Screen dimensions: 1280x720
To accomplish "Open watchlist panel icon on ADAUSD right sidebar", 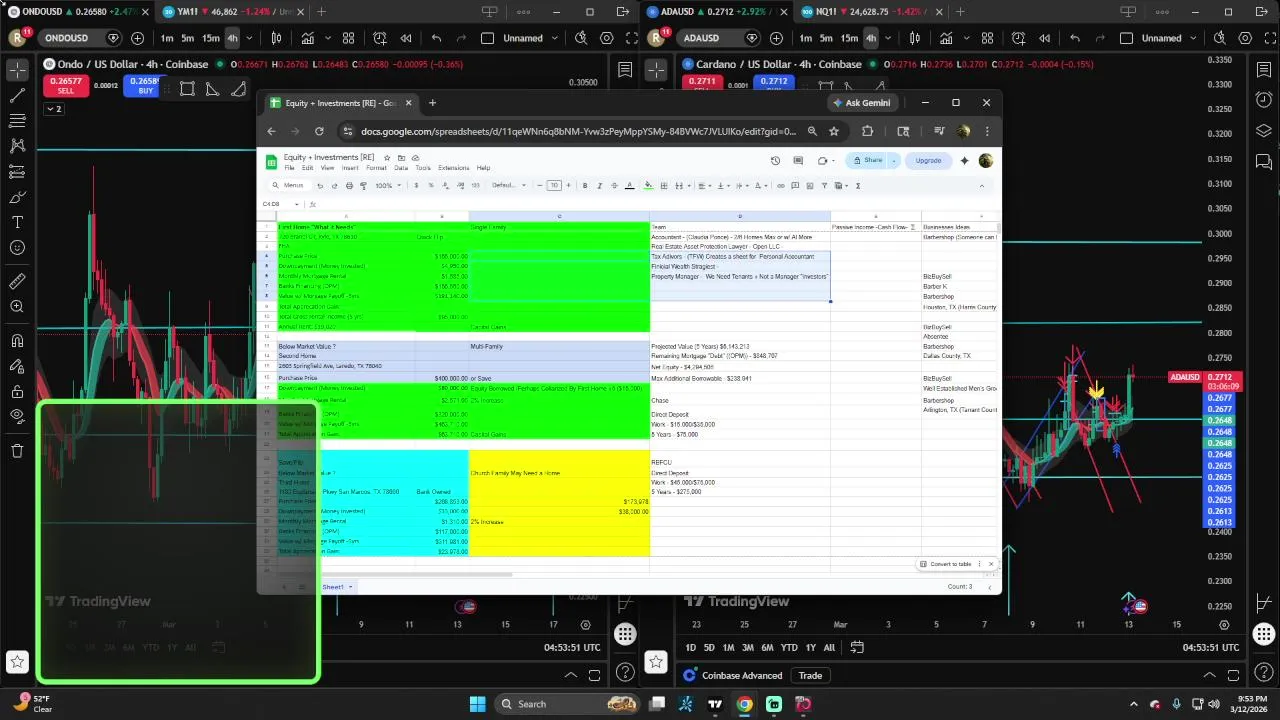I will tap(1264, 70).
